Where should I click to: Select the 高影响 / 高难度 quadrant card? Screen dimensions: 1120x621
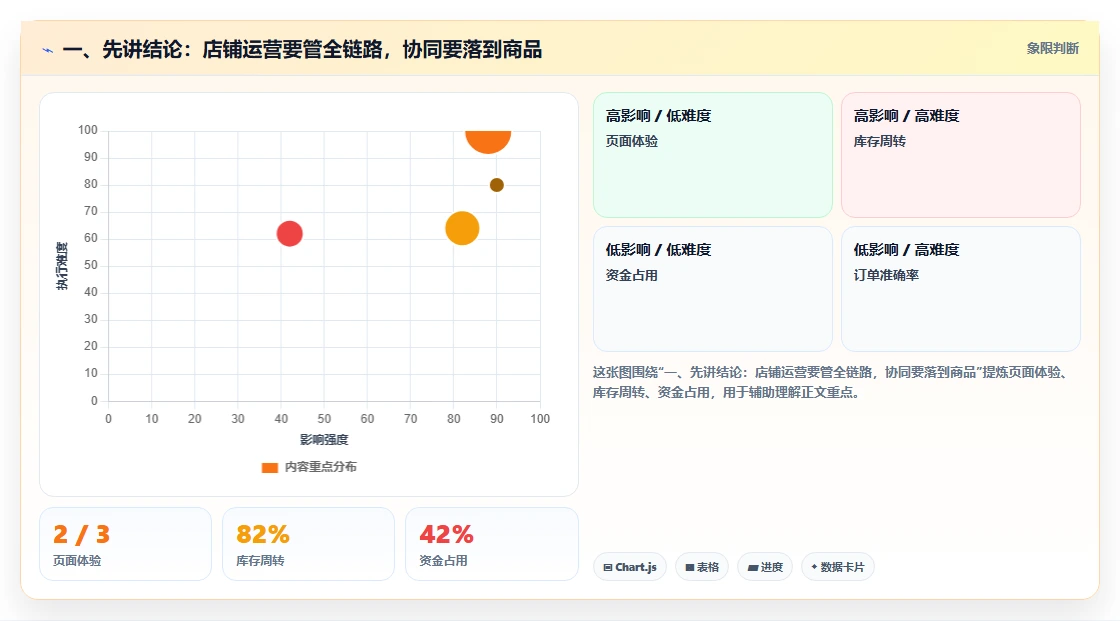pos(961,155)
